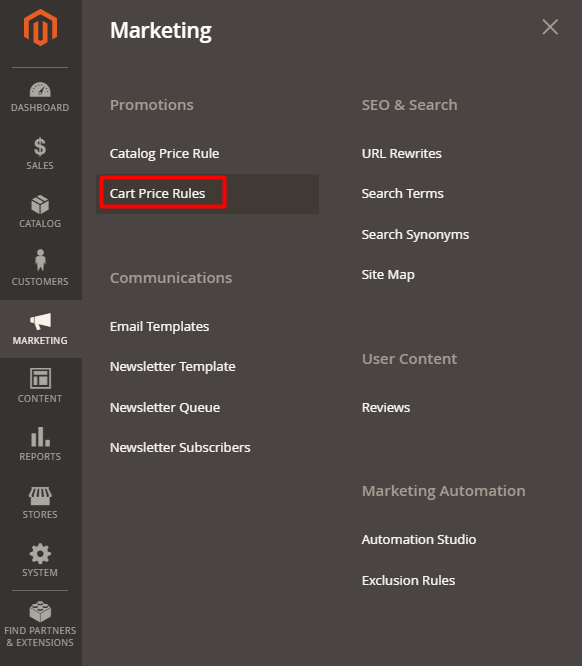Select Cart Price Rules

[157, 193]
